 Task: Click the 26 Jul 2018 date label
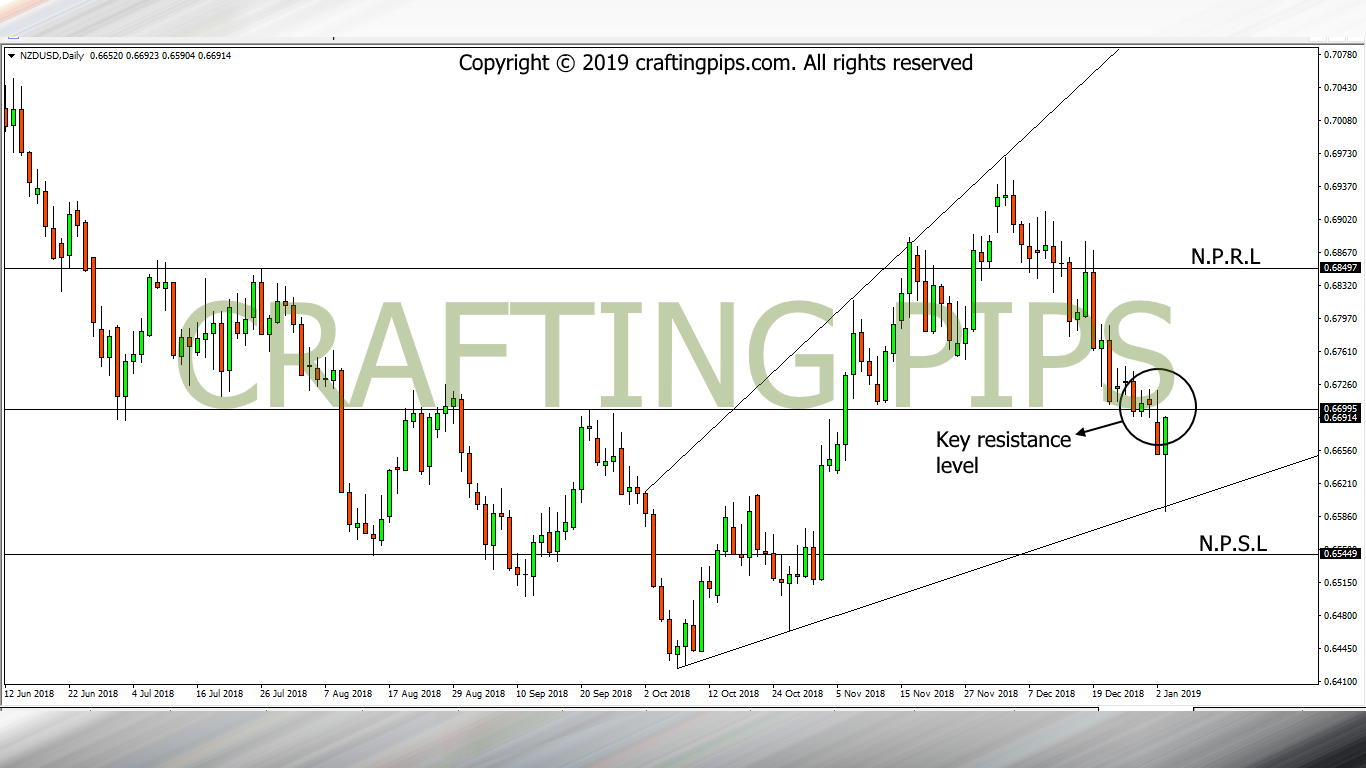click(285, 692)
